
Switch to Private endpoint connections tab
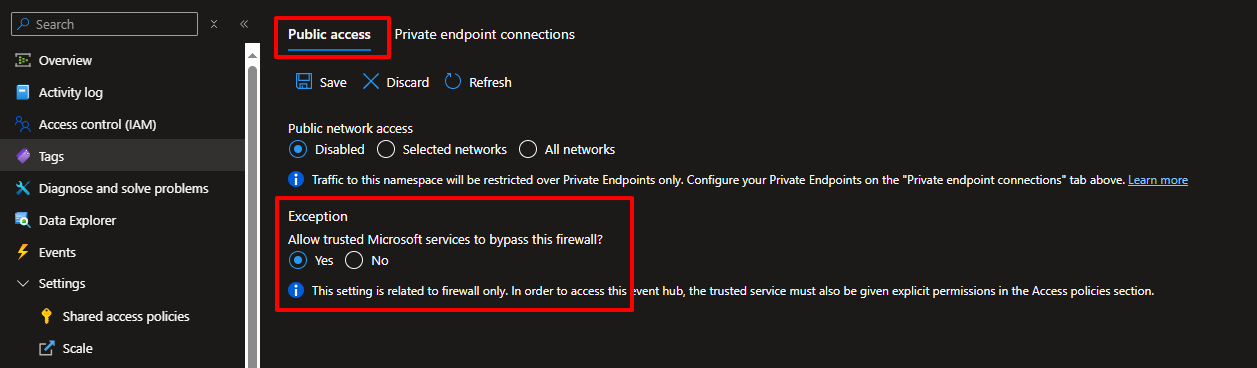point(485,34)
